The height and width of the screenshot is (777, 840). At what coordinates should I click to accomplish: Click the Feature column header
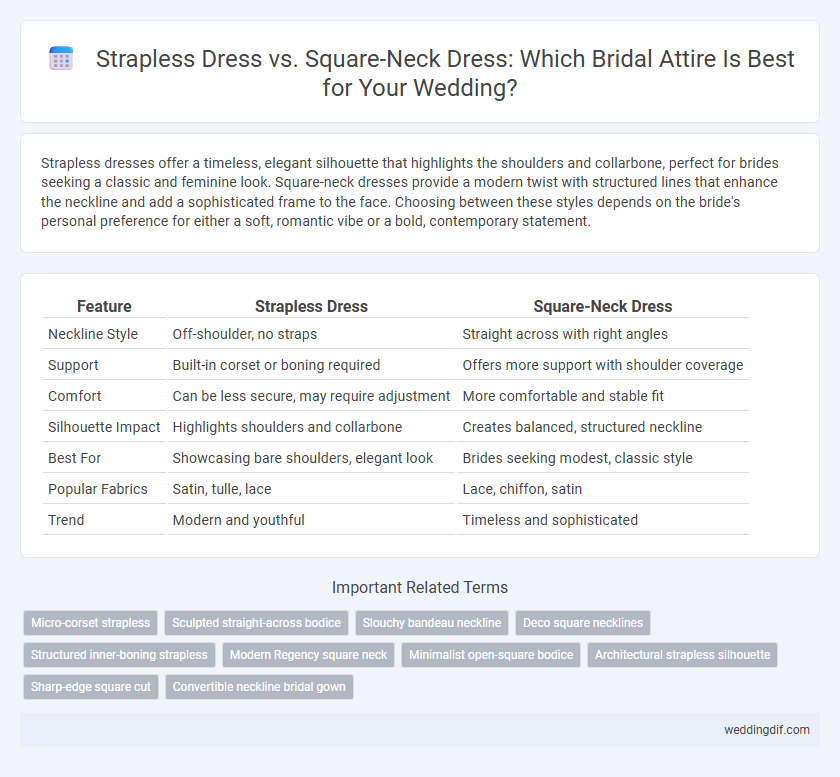[104, 306]
